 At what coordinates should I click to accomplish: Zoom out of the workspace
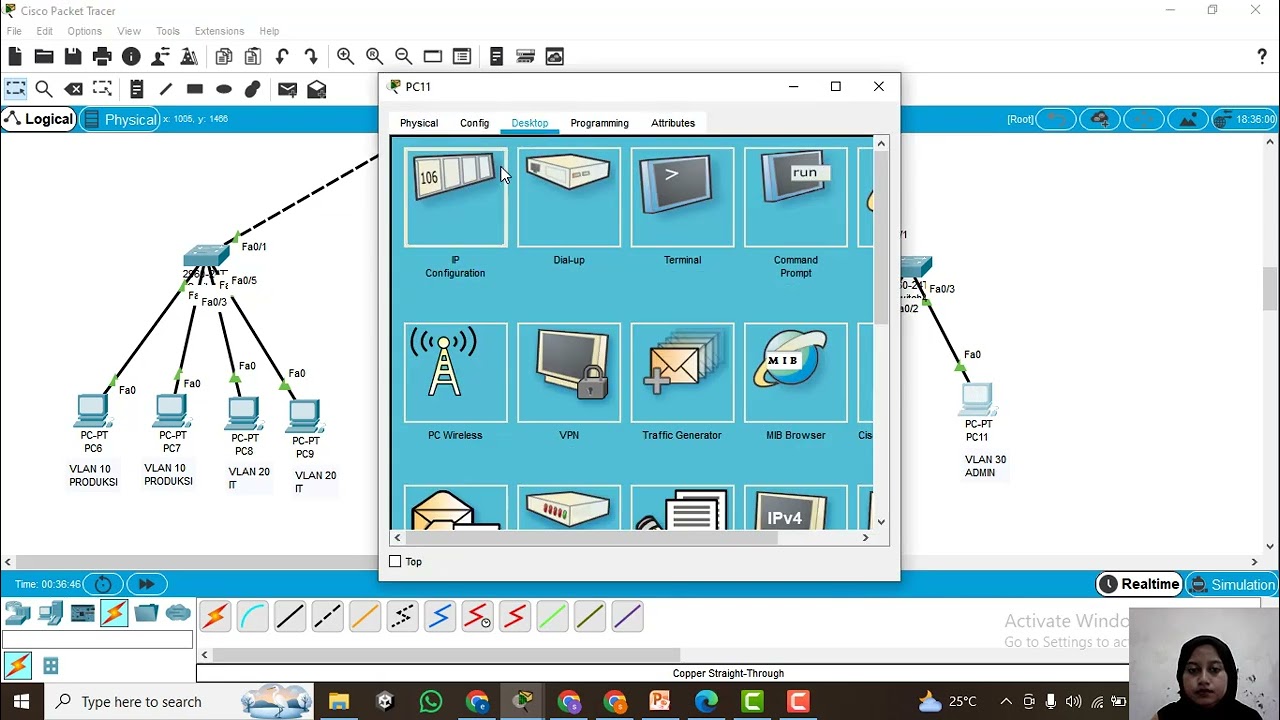pos(403,57)
